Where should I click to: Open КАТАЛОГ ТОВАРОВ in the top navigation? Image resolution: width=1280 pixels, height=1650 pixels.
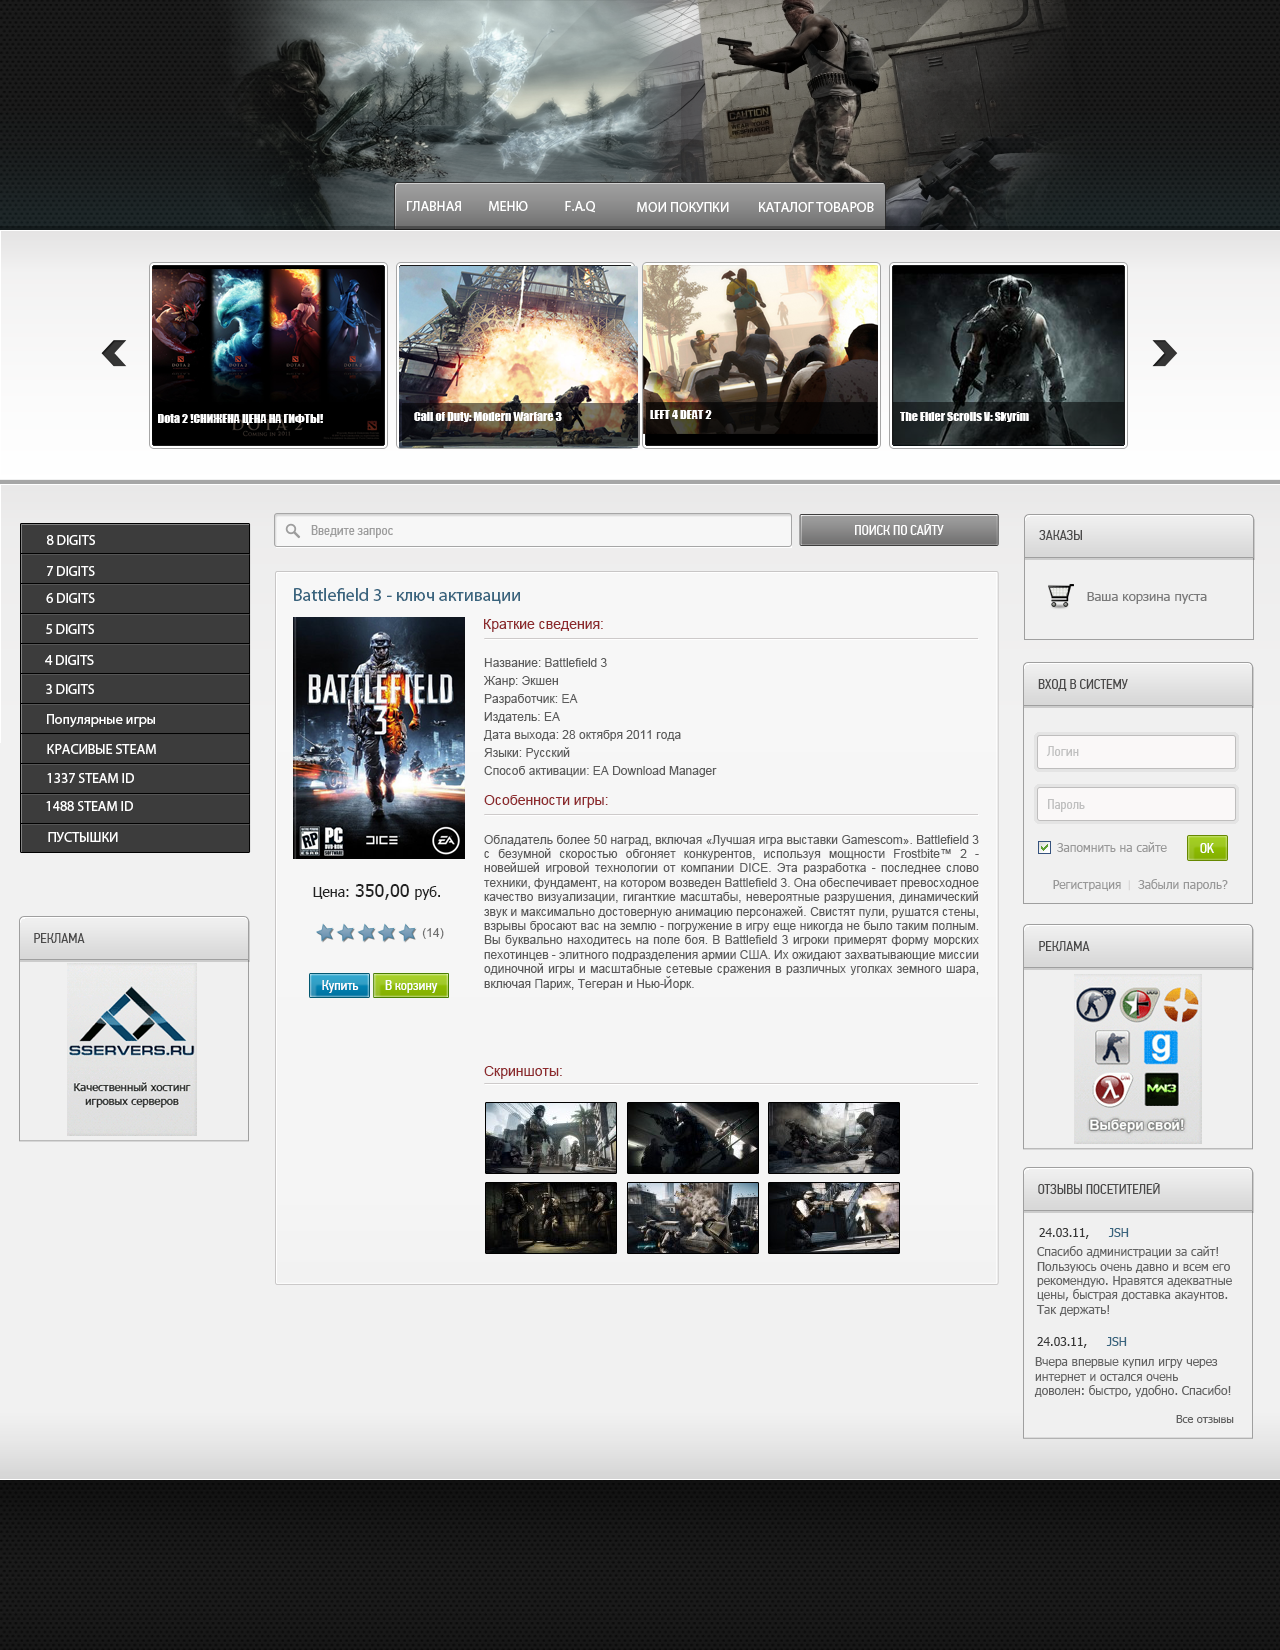pyautogui.click(x=816, y=207)
